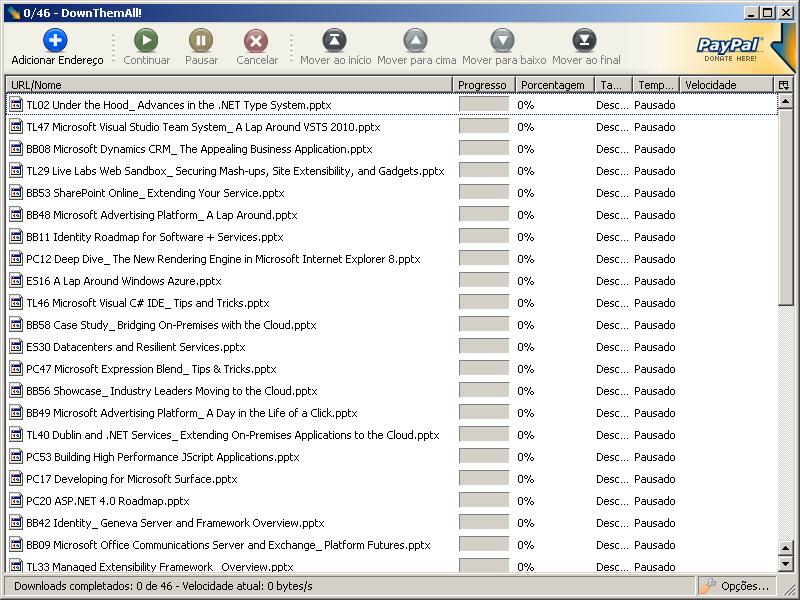Viewport: 800px width, 600px height.
Task: Click the Mover para baixo icon
Action: pos(503,40)
